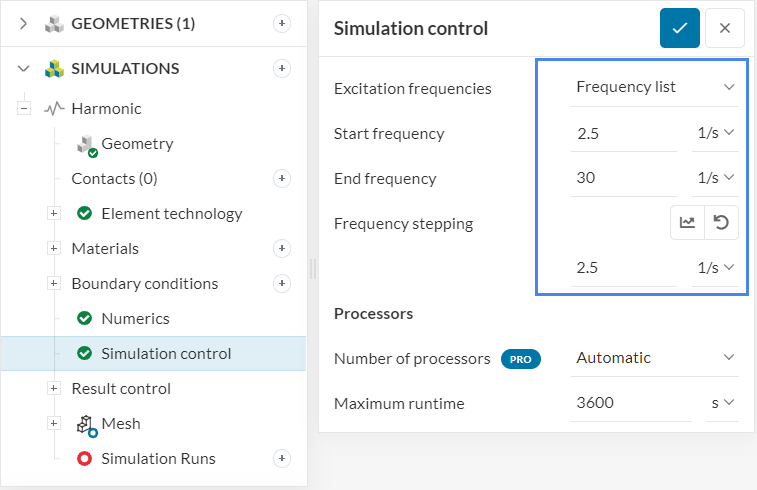Open the frequency stepping chart icon
This screenshot has width=757, height=490.
(687, 223)
